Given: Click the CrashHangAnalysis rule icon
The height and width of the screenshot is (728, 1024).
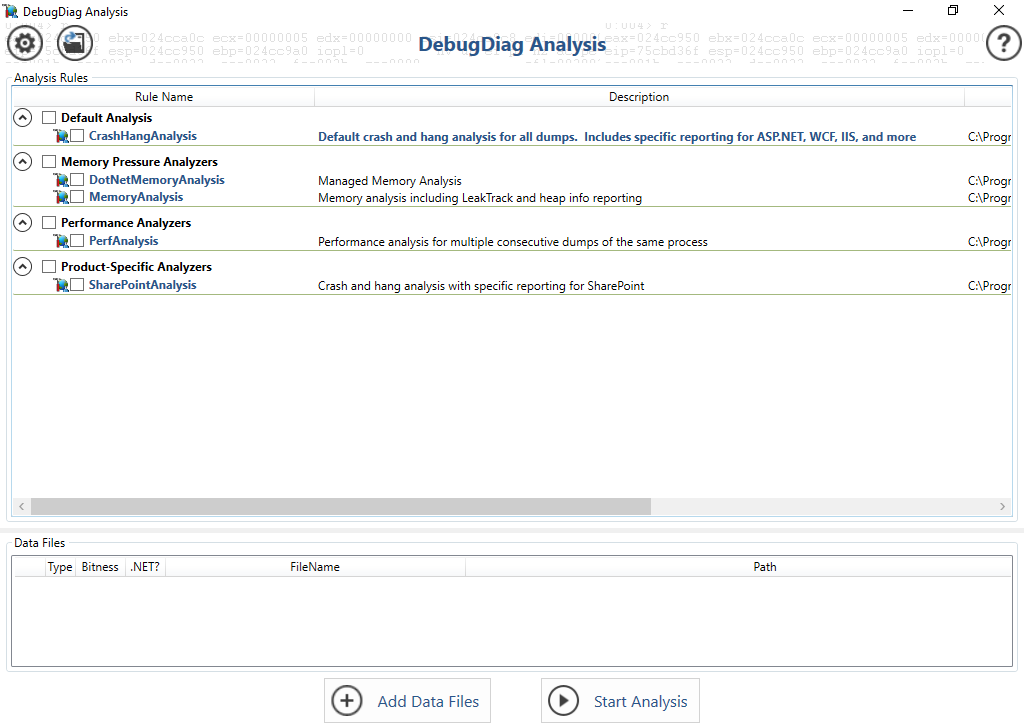Looking at the screenshot, I should pyautogui.click(x=61, y=136).
